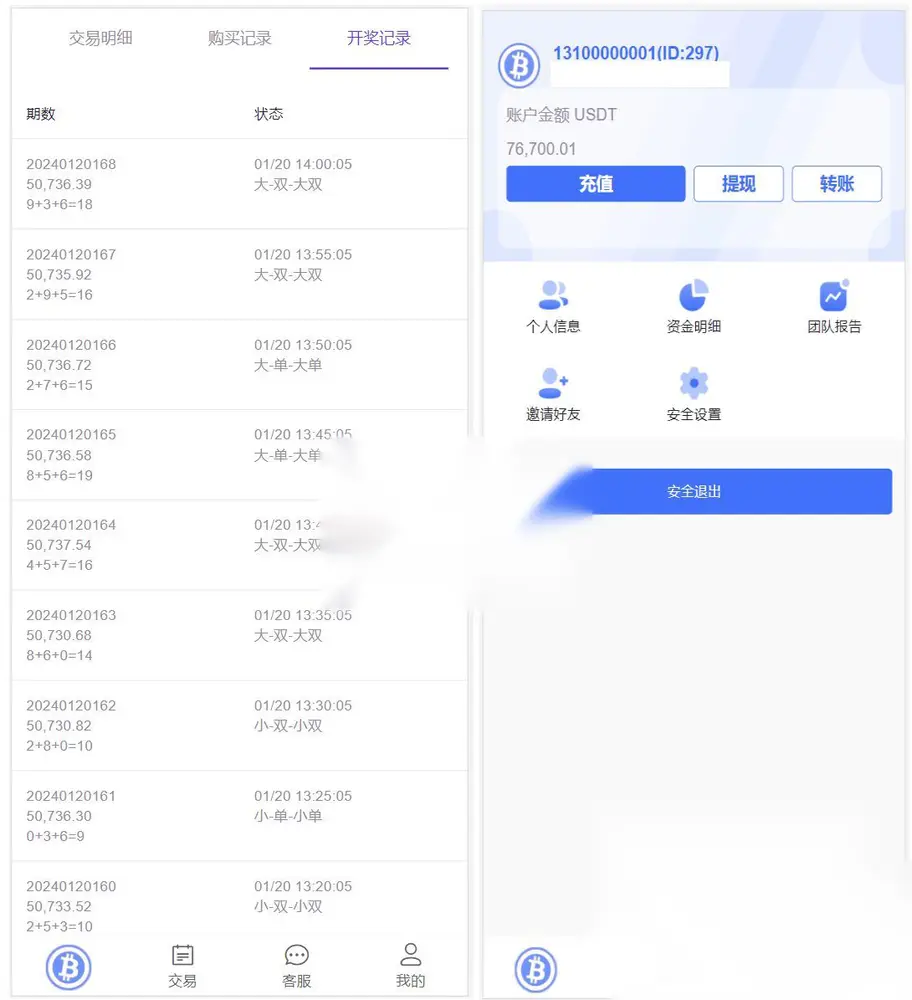Click the sum 2+8+0=10
The height and width of the screenshot is (1000, 912).
click(x=59, y=746)
